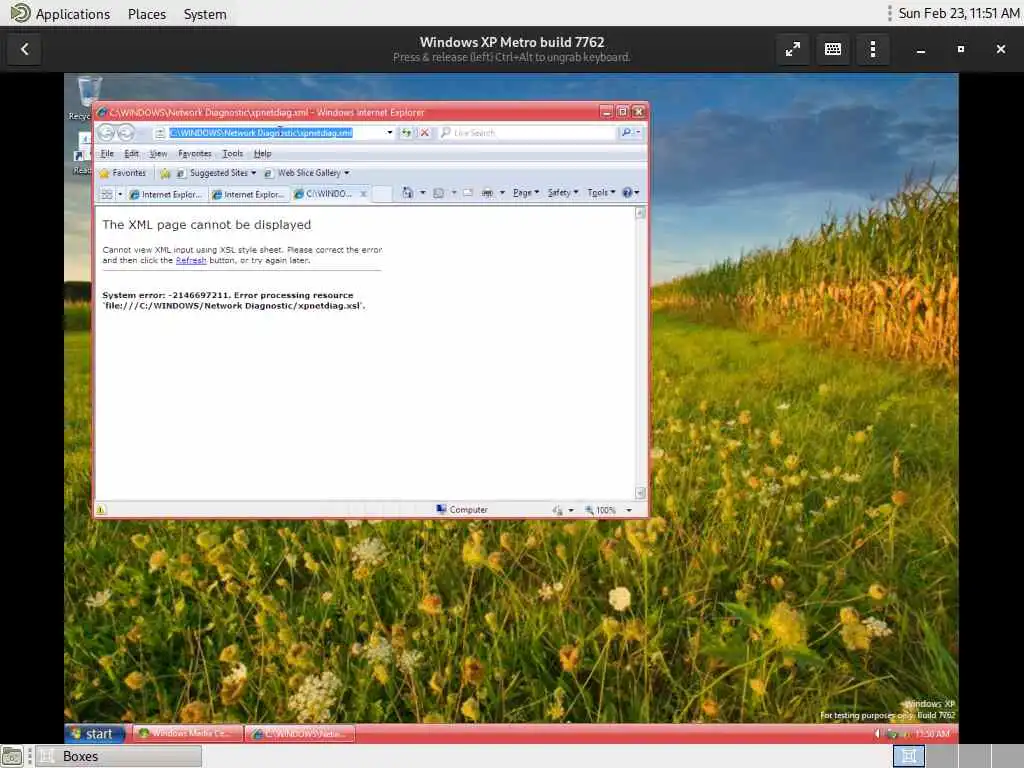1024x768 pixels.
Task: Click the search magnifier button
Action: [626, 133]
